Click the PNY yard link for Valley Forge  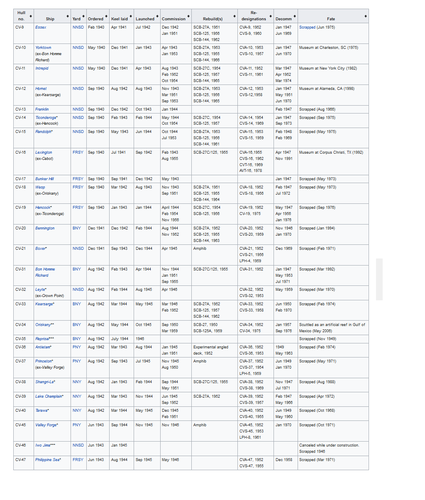tap(77, 425)
